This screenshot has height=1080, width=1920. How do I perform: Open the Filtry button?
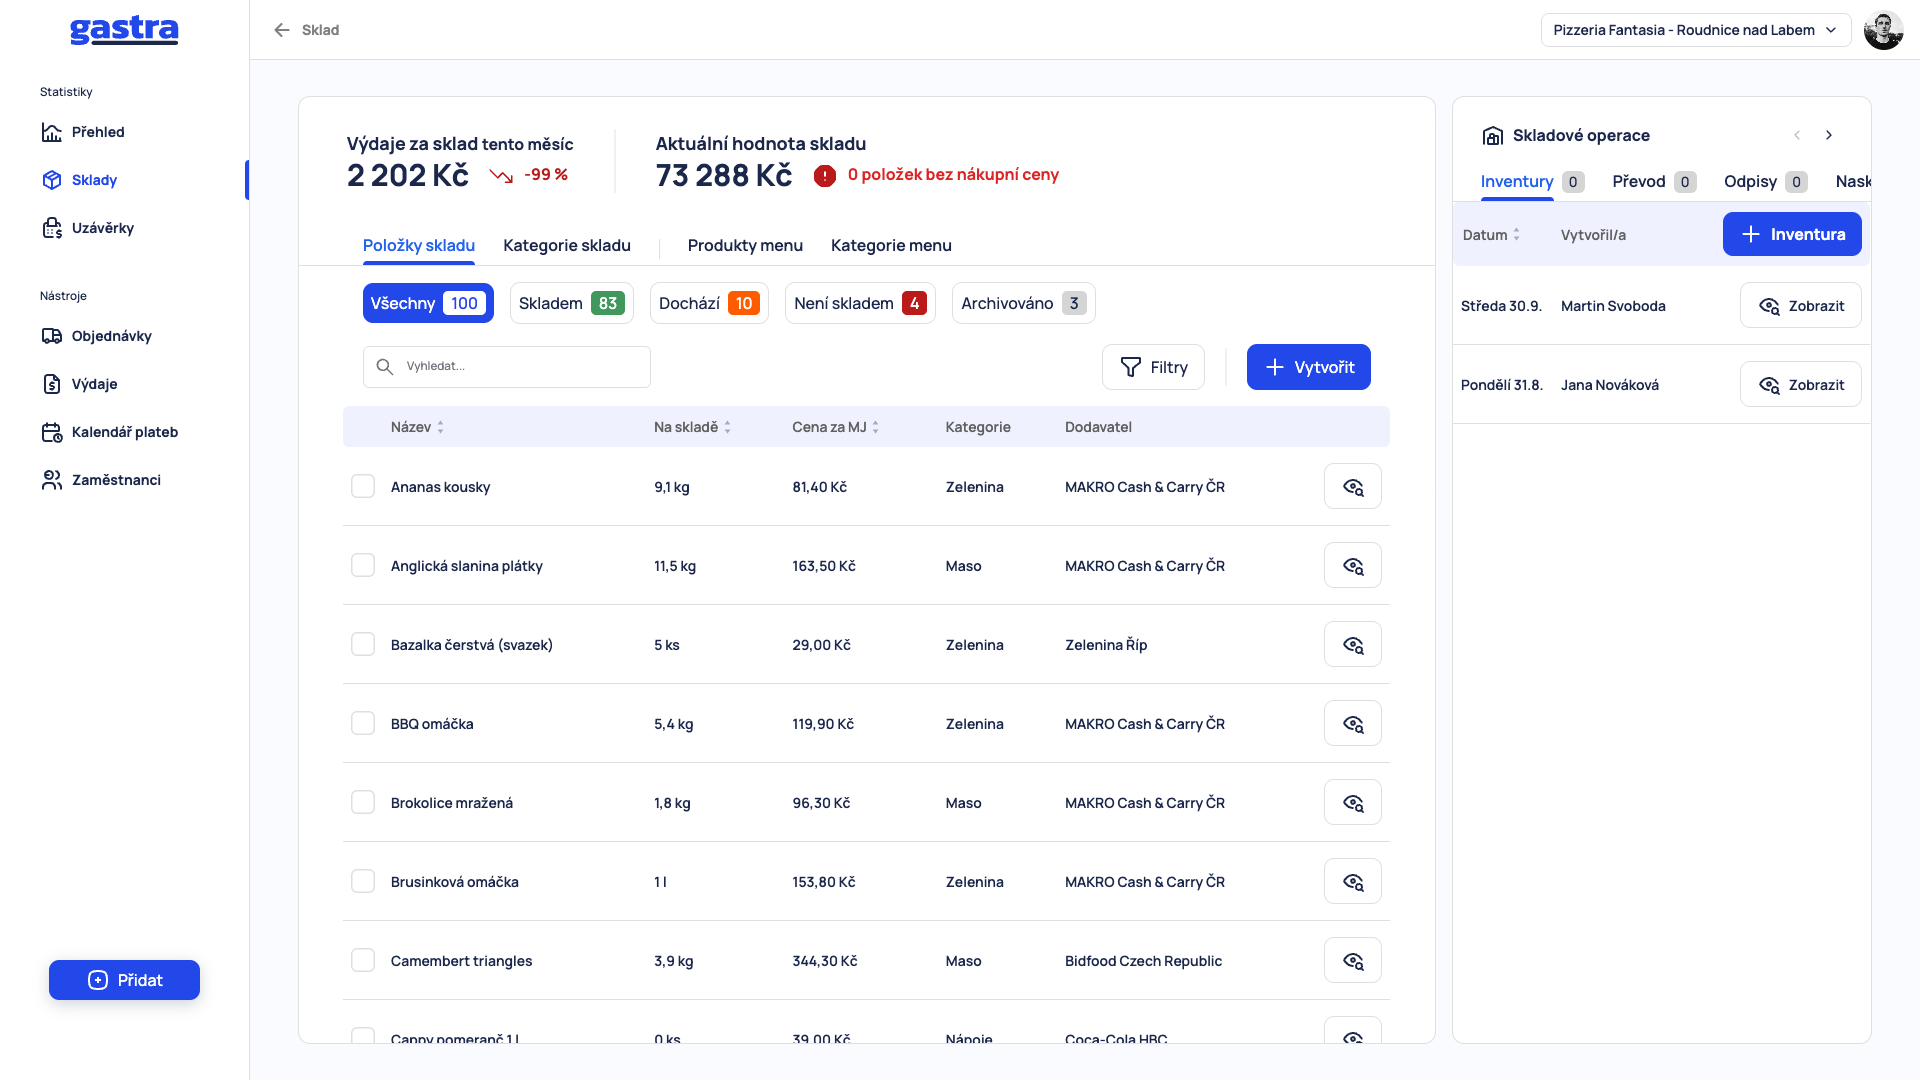(x=1153, y=368)
